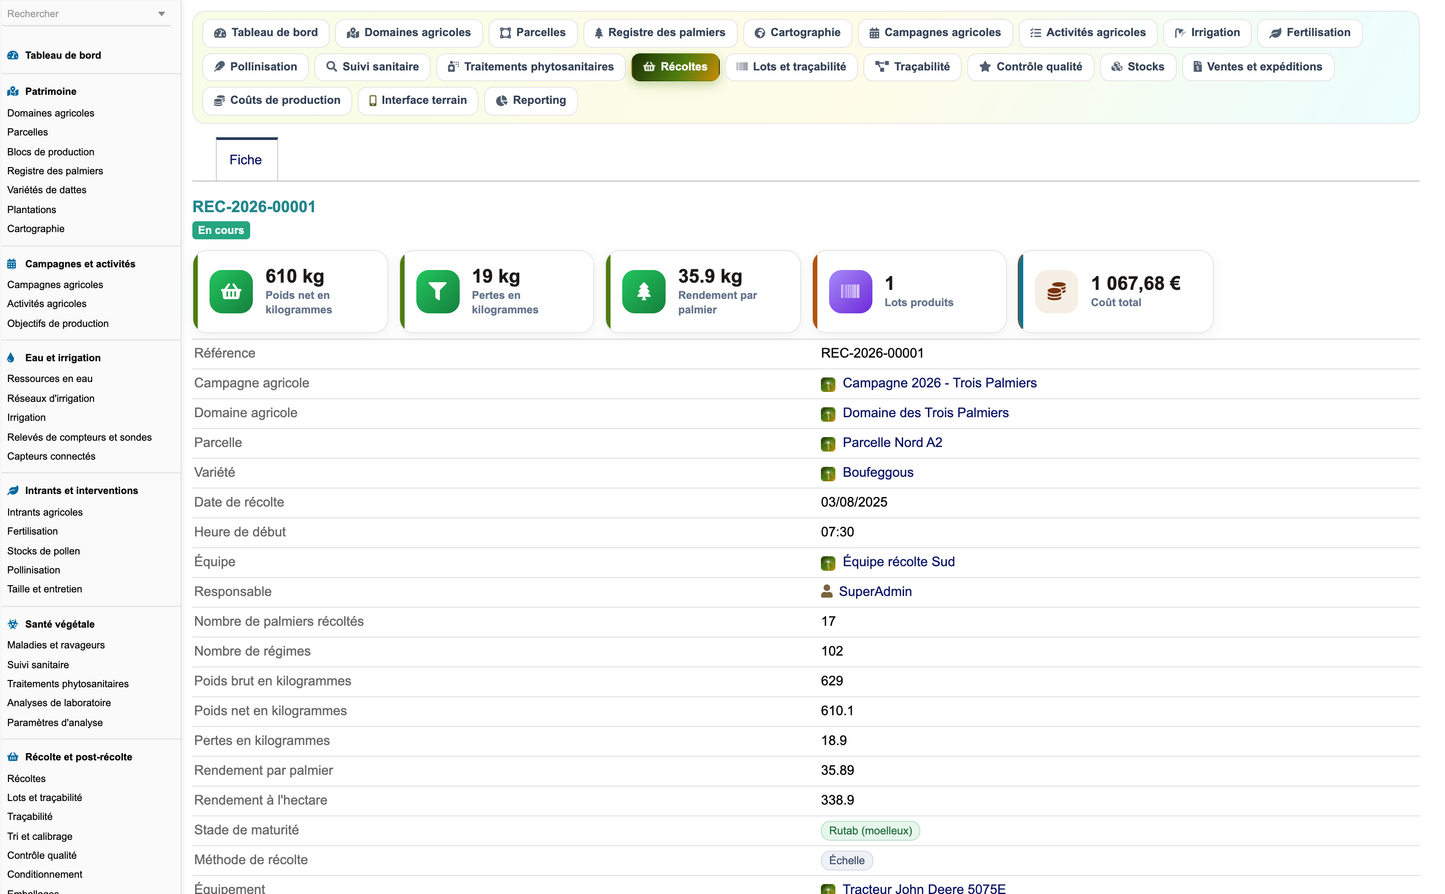Open Variétés de dattes in the sidebar
The height and width of the screenshot is (894, 1445).
(x=47, y=190)
